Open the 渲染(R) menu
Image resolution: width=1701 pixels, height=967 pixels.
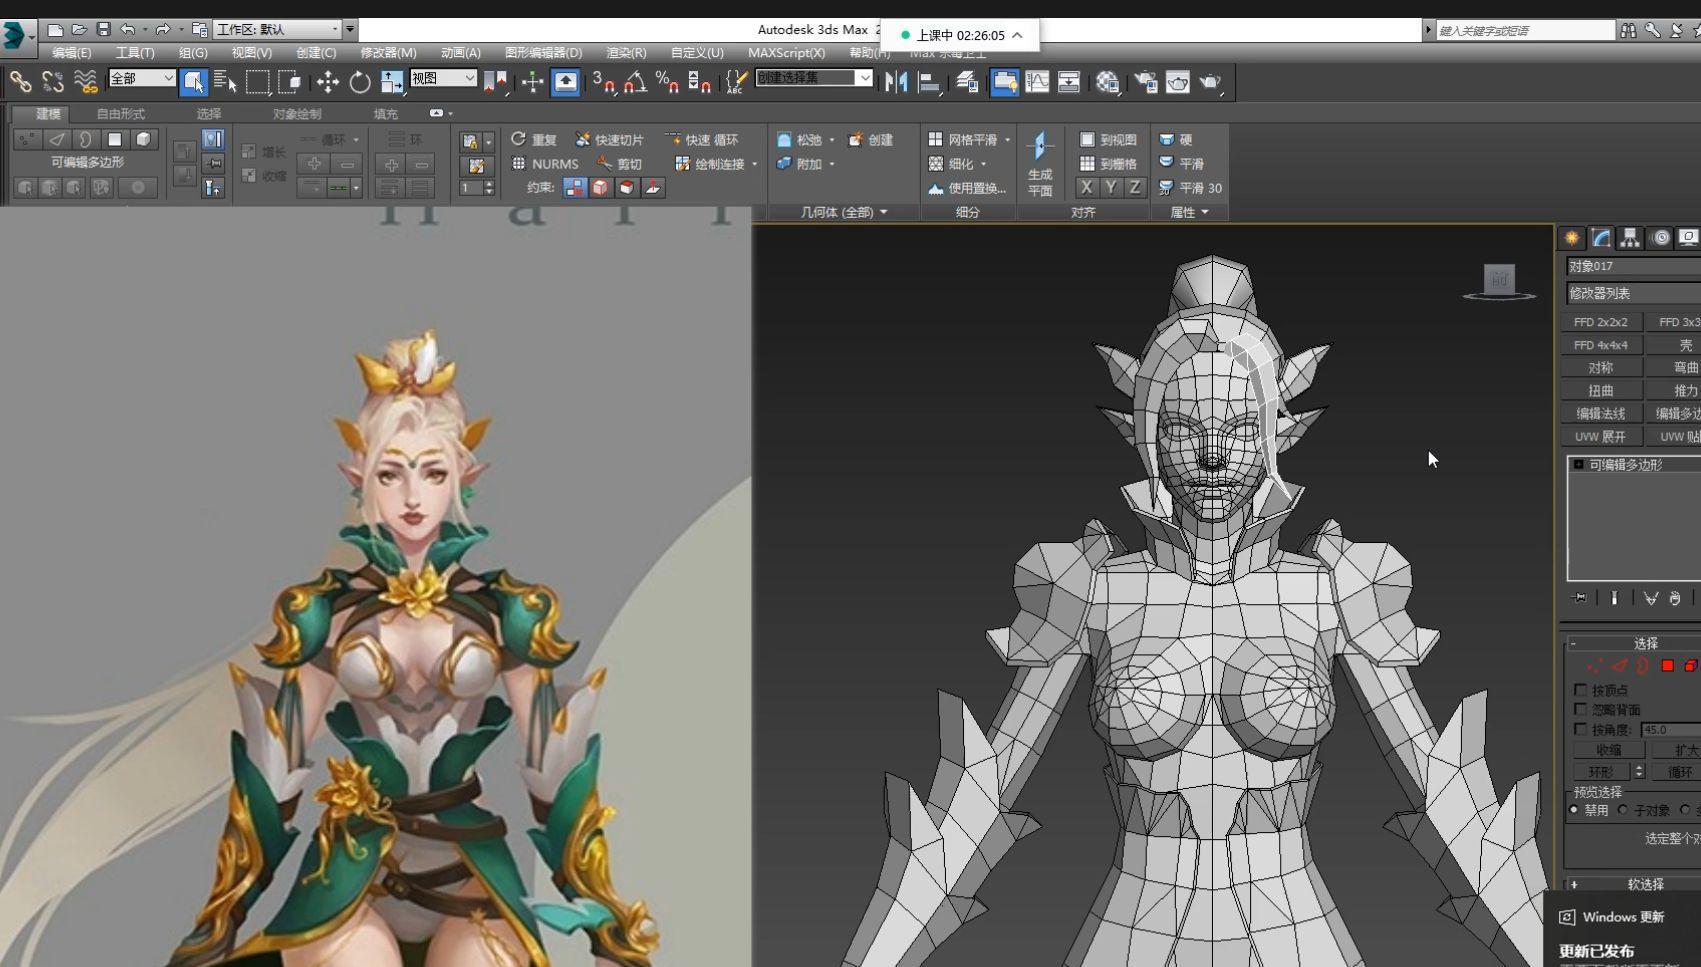point(626,52)
